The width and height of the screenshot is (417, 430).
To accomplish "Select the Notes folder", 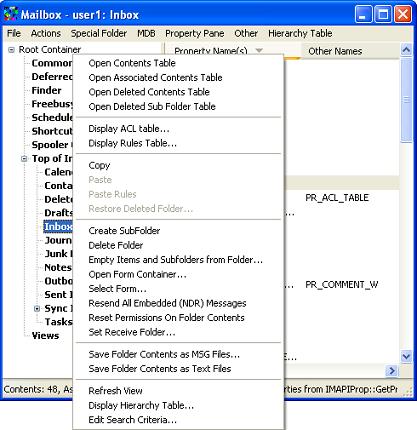I will (58, 268).
